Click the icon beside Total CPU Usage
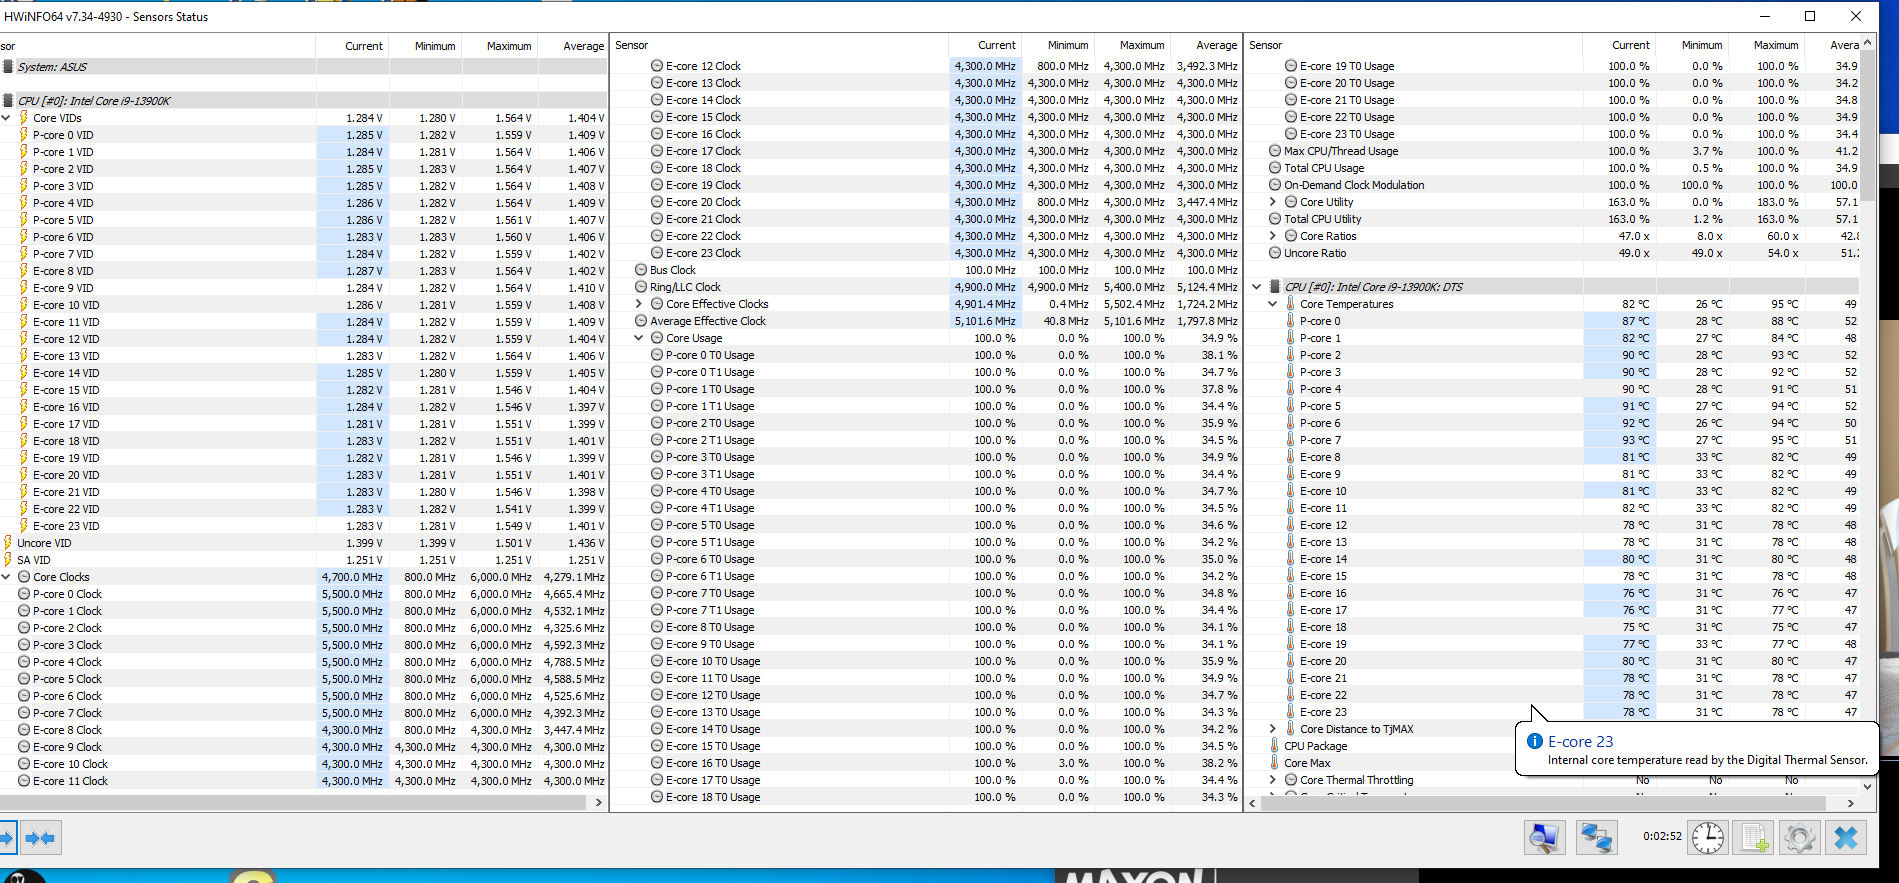This screenshot has height=883, width=1899. 1275,168
